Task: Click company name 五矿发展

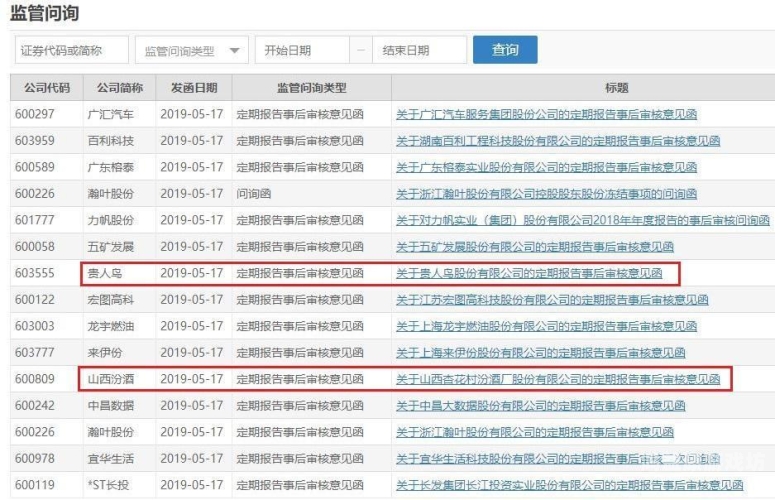Action: coord(111,247)
